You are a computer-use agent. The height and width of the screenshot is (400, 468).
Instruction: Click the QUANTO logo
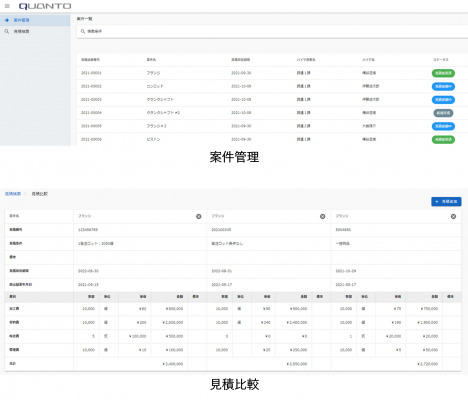pos(45,6)
